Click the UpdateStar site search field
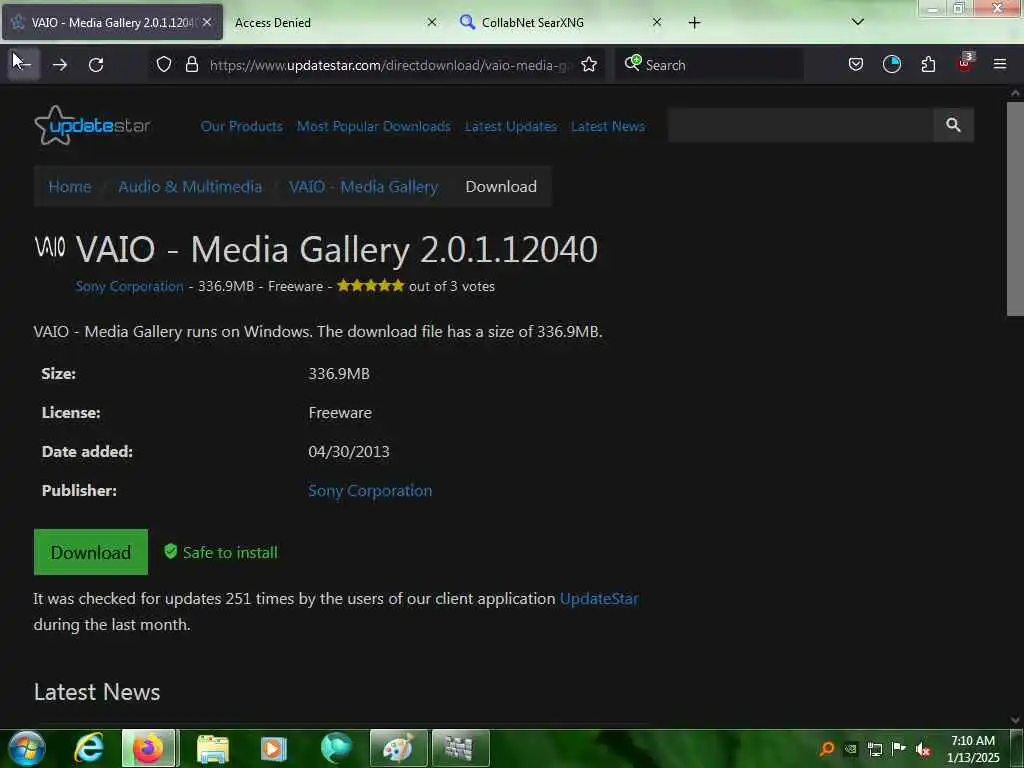Screen dimensions: 1024x768 tap(800, 125)
